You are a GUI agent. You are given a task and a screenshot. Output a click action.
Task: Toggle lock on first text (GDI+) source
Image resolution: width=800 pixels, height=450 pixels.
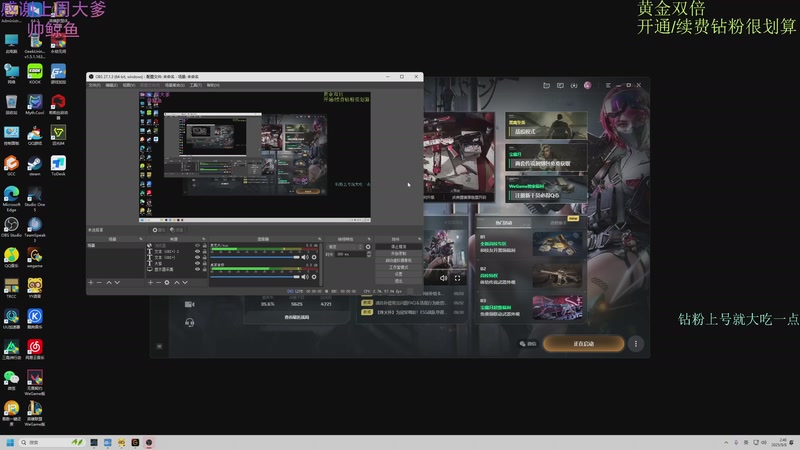[205, 252]
